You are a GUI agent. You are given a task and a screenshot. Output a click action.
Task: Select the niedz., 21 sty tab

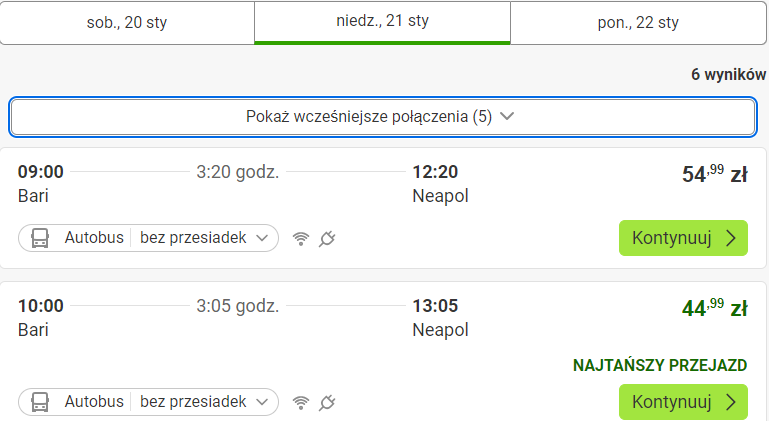tap(383, 22)
